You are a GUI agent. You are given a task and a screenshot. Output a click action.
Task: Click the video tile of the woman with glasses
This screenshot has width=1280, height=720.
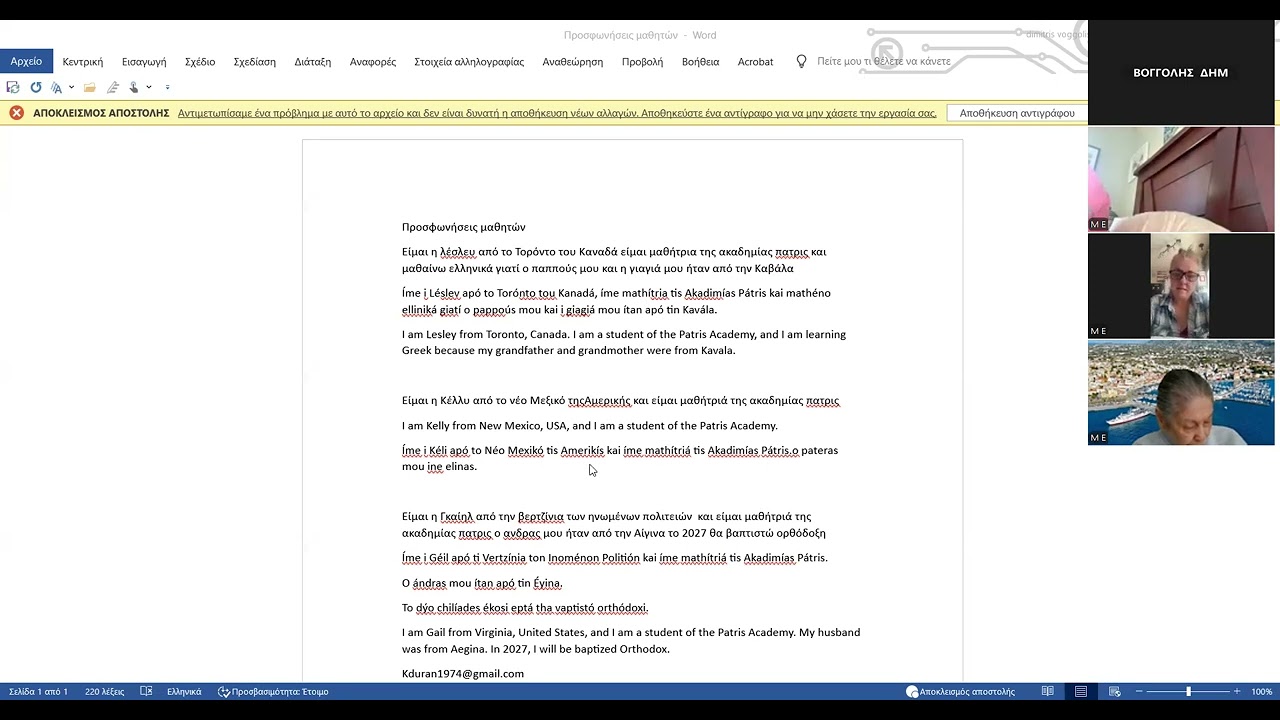click(x=1181, y=286)
